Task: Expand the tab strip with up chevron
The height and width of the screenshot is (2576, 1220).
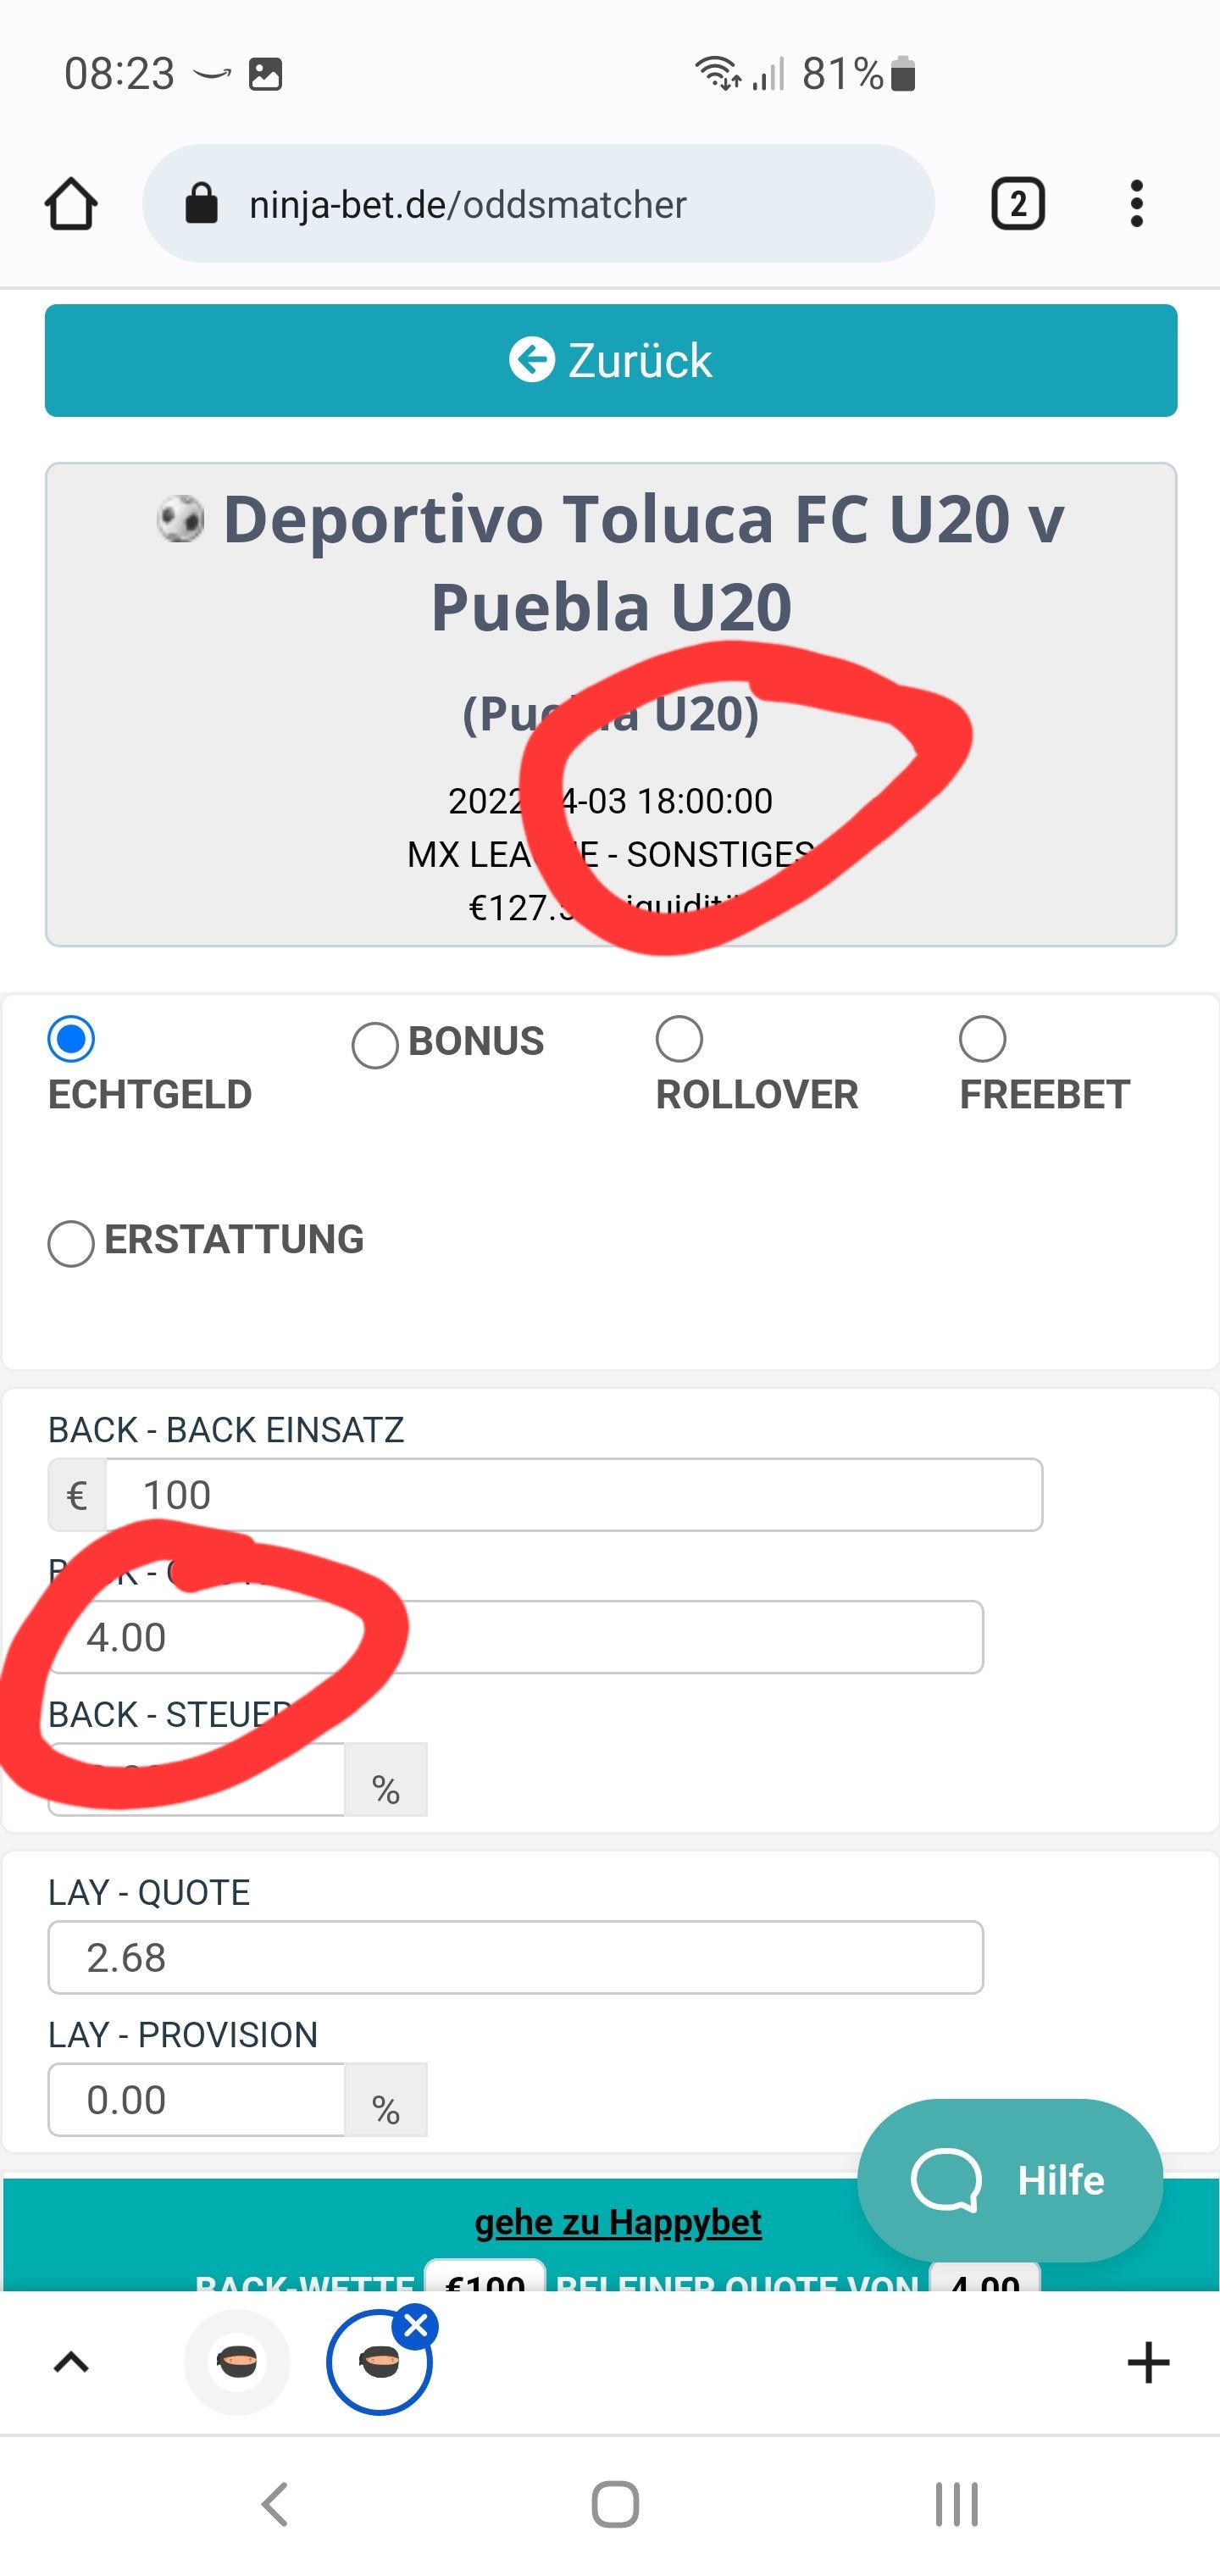Action: (x=71, y=2362)
